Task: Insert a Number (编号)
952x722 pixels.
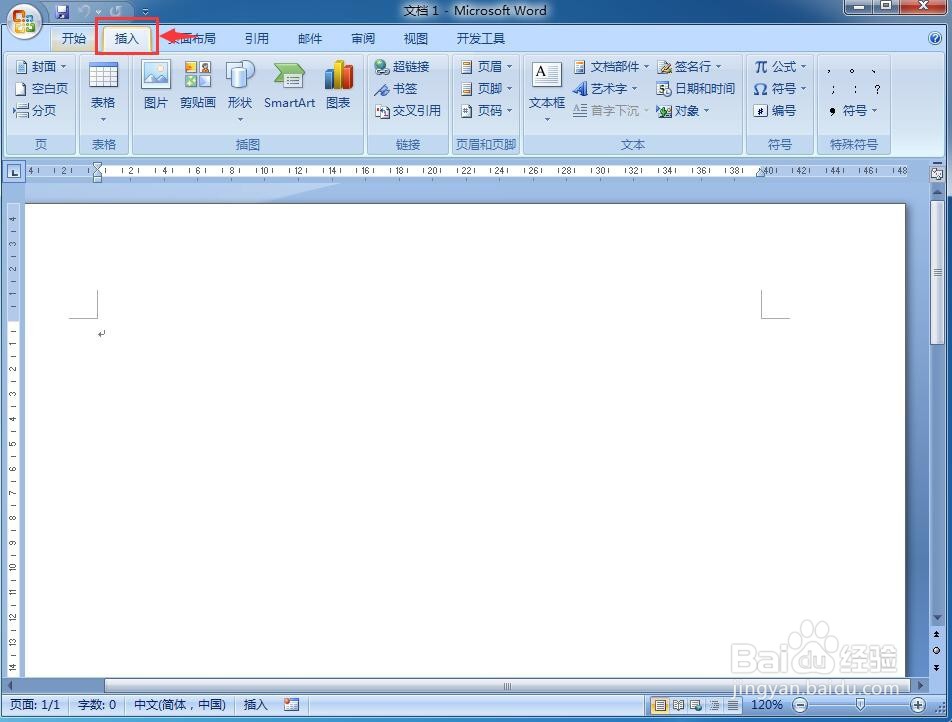Action: 774,111
